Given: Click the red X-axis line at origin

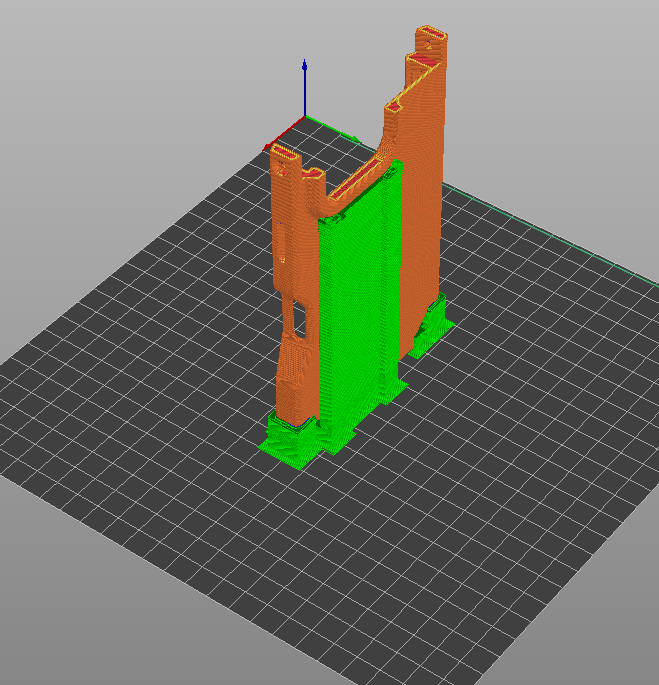Looking at the screenshot, I should coord(283,133).
